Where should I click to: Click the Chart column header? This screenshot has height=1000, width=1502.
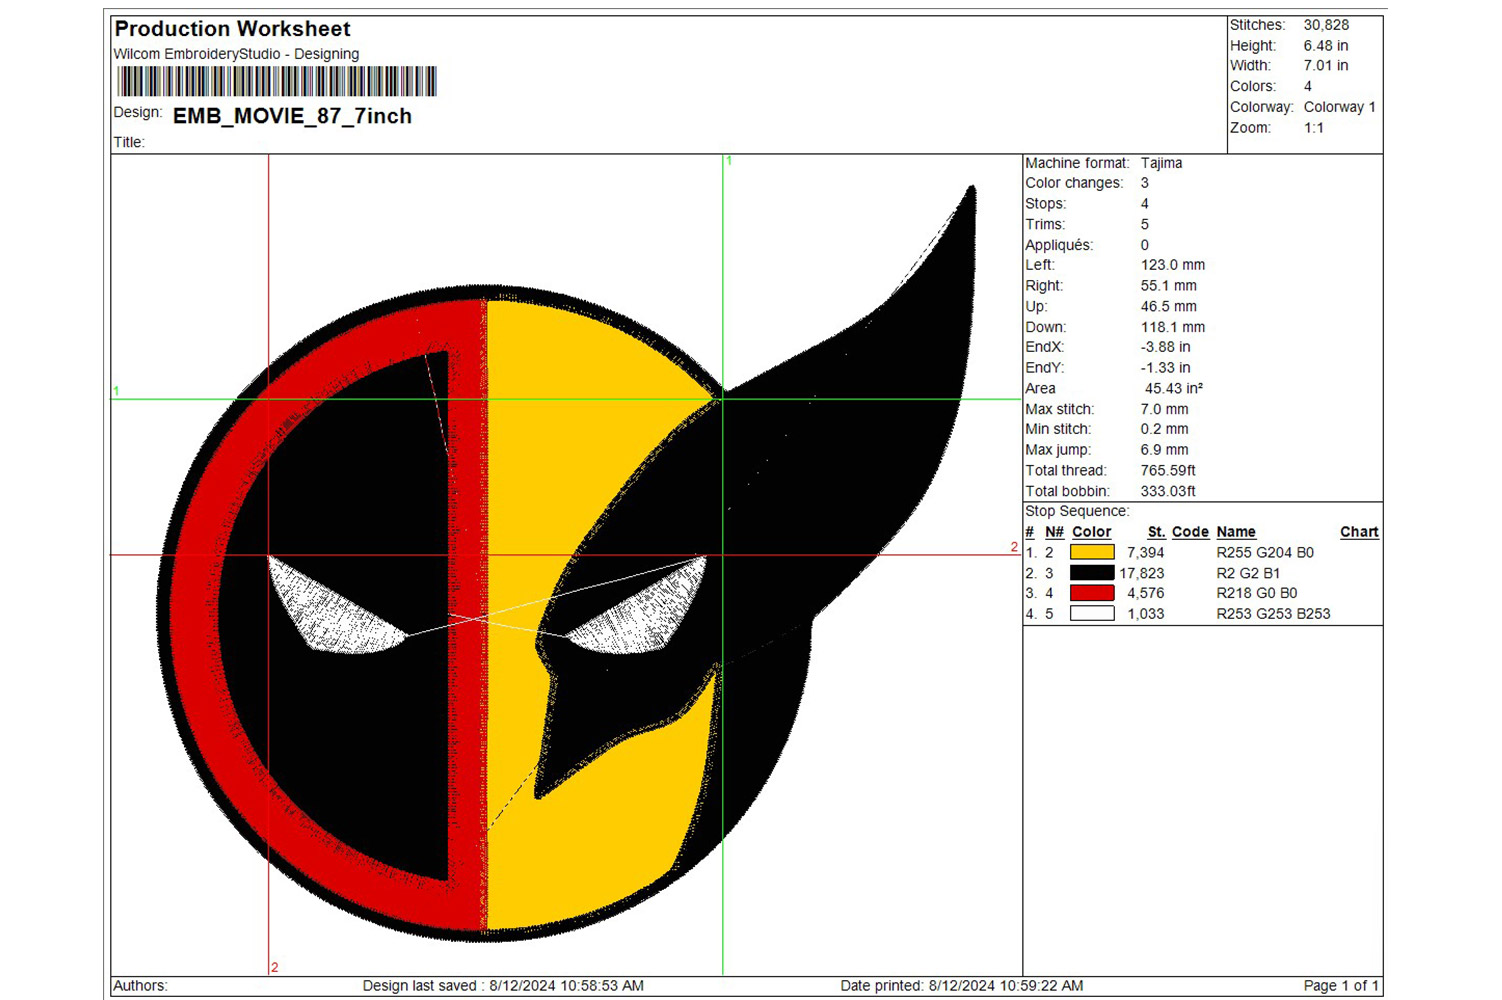point(1359,532)
